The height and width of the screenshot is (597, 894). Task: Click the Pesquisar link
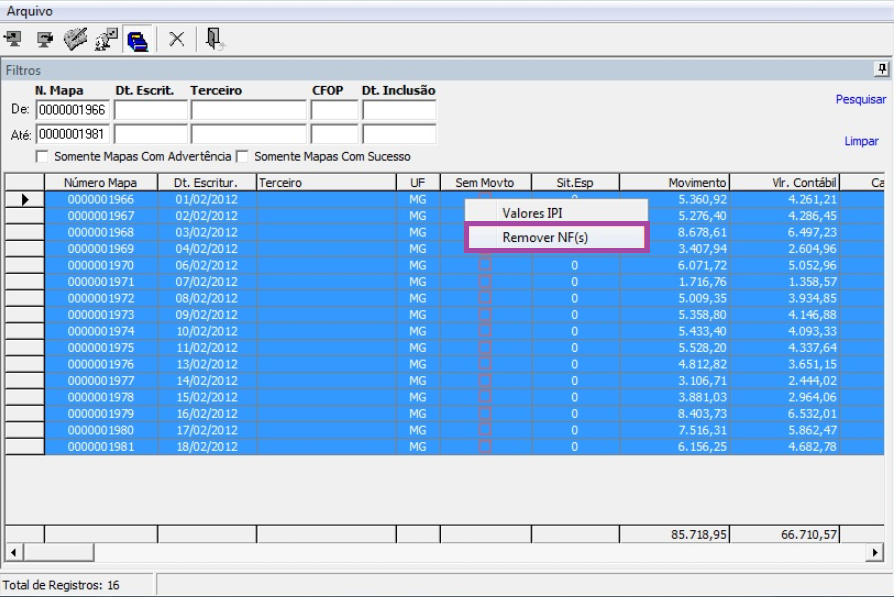(x=860, y=100)
